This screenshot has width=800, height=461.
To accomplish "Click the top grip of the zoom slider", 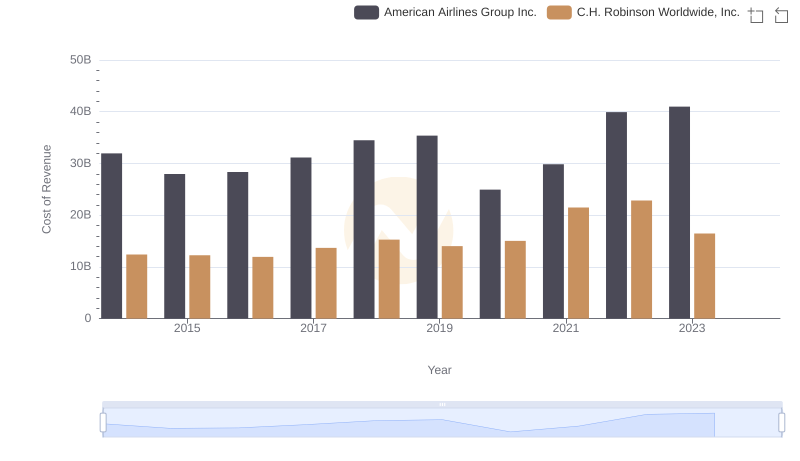I will (x=442, y=404).
